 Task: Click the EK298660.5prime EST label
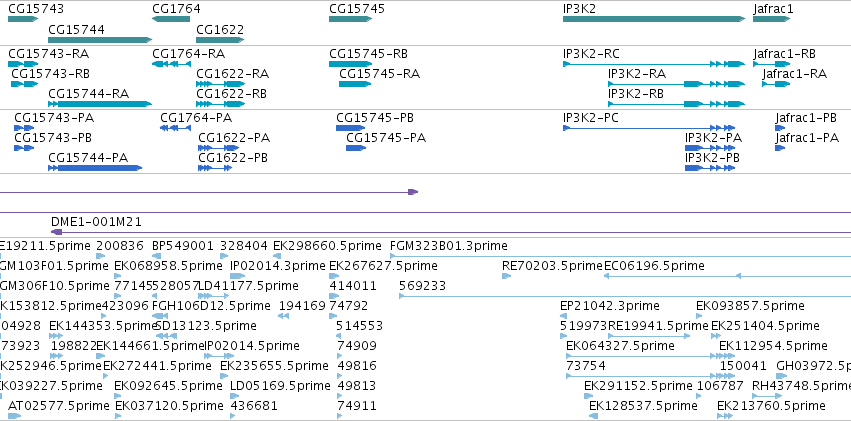point(327,246)
